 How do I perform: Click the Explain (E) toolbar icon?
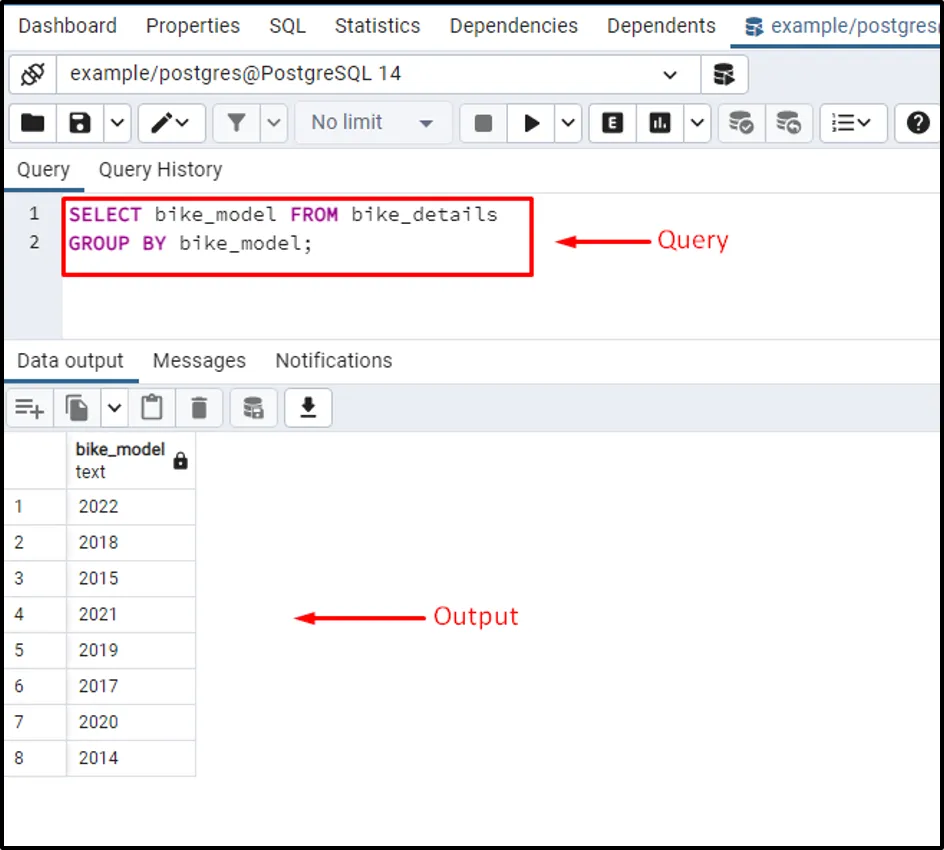click(612, 123)
